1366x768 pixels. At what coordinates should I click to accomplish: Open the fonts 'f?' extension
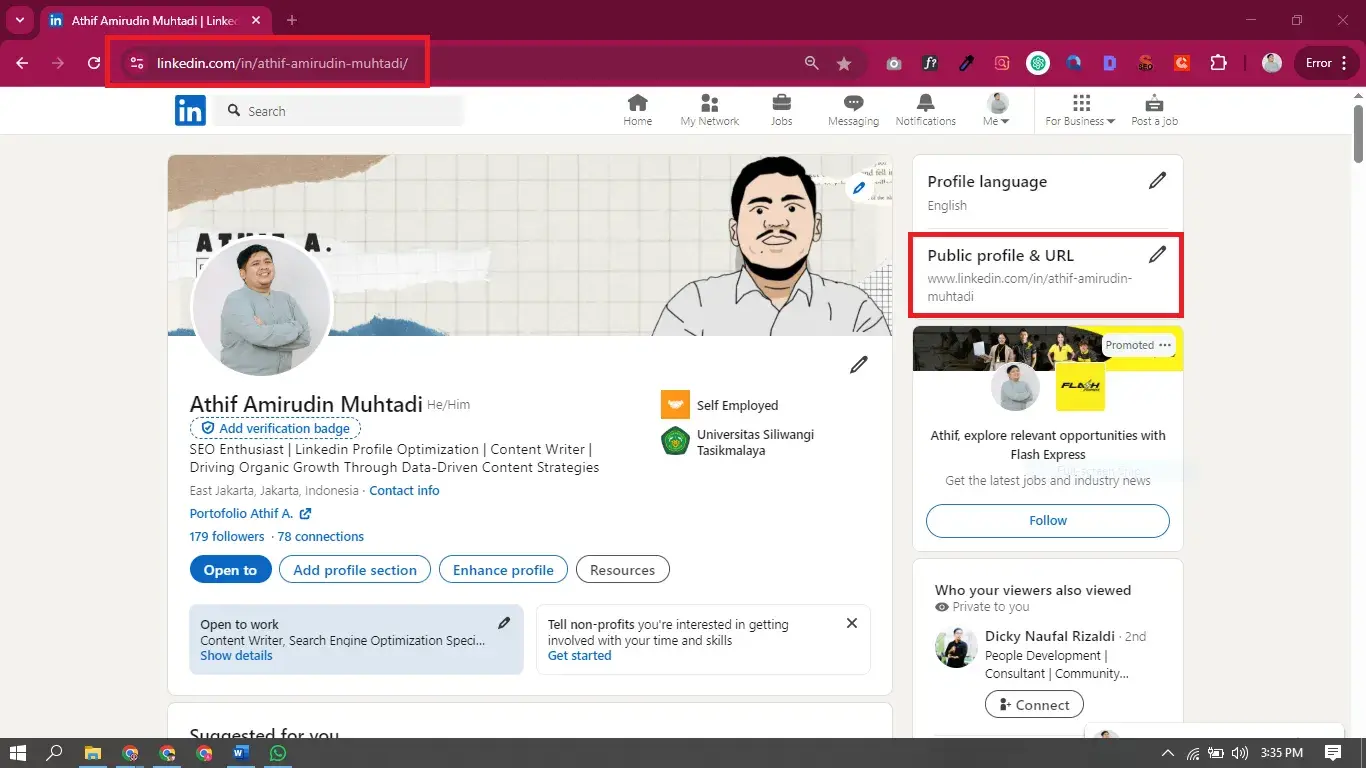coord(930,63)
